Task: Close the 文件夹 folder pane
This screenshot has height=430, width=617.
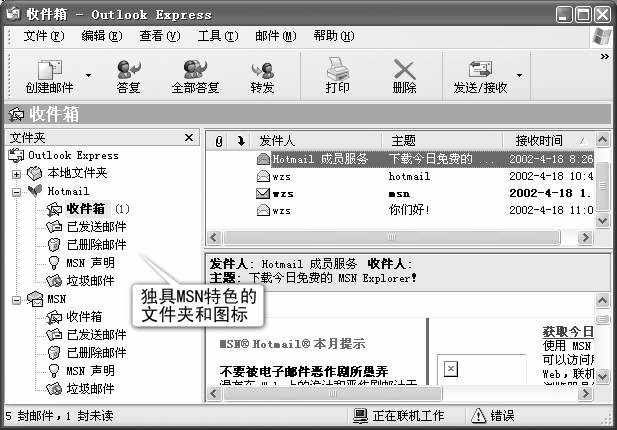Action: [189, 138]
